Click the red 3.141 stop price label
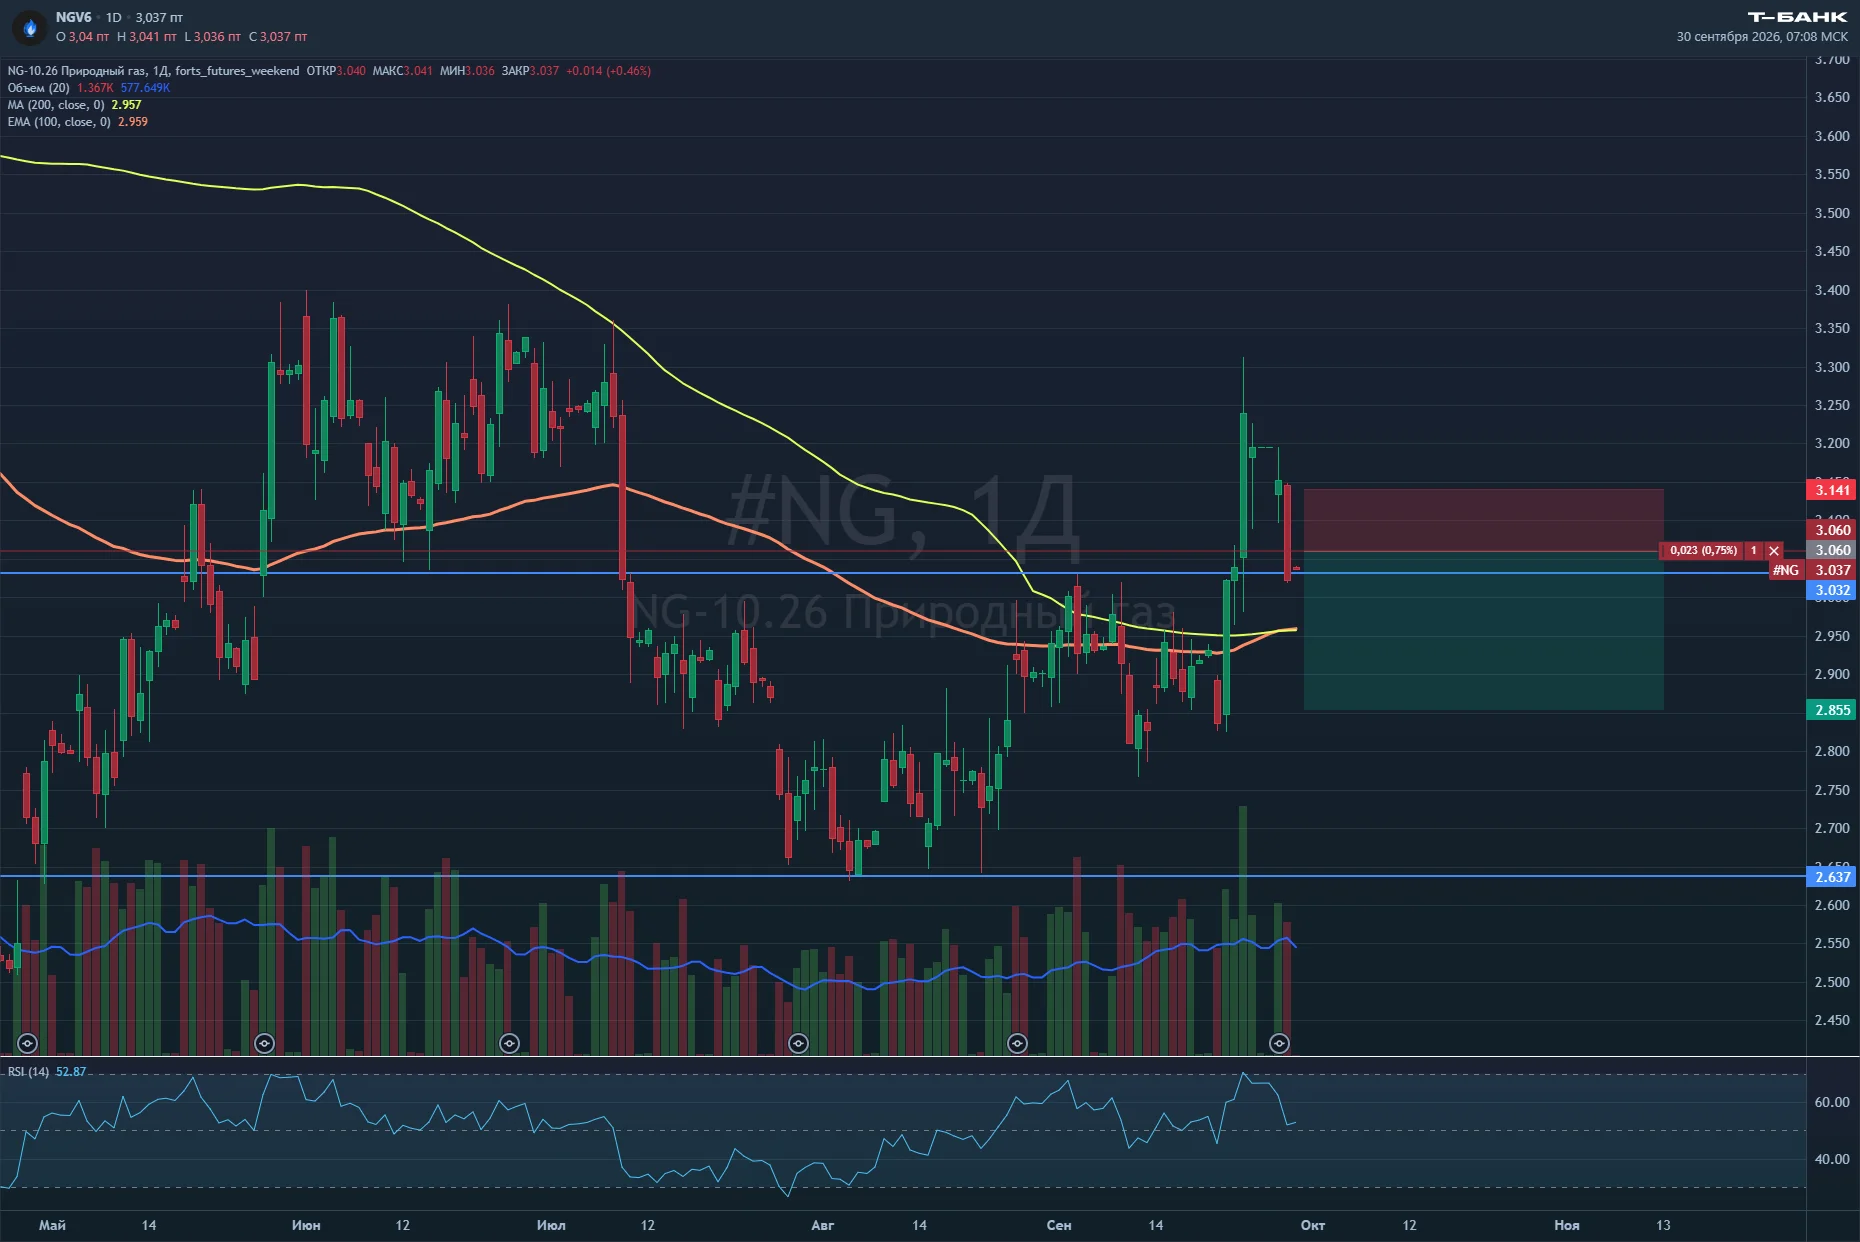Screen dimensions: 1860x1242 (1832, 490)
